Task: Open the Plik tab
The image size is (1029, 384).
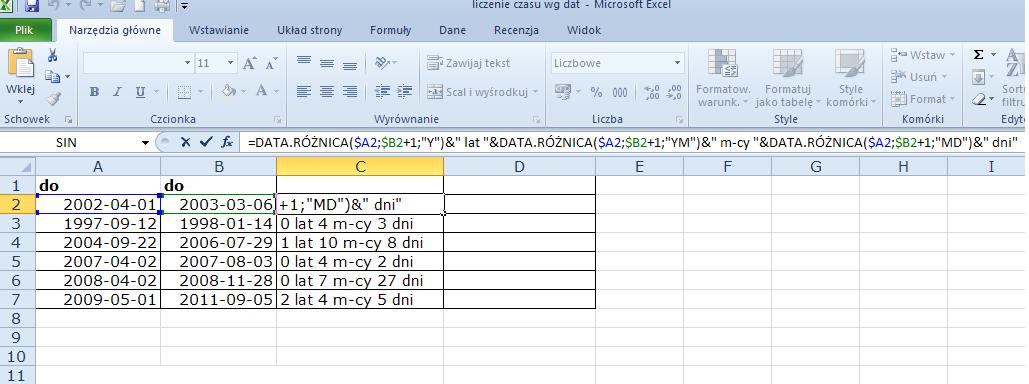Action: [x=25, y=30]
